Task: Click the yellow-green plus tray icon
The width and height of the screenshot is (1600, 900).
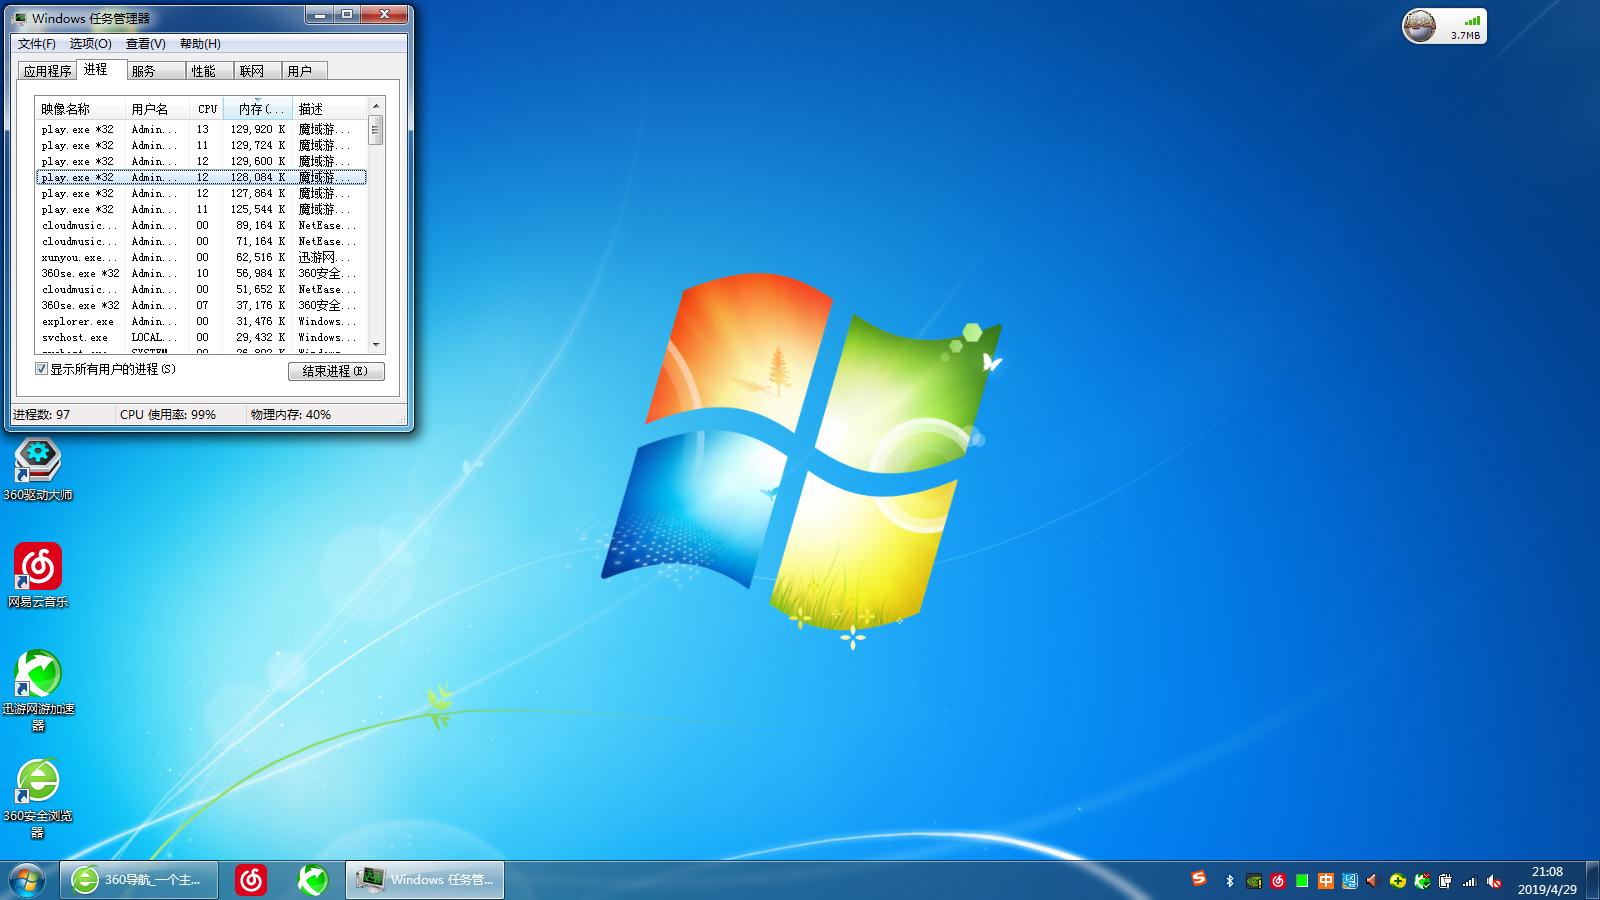Action: [1398, 881]
